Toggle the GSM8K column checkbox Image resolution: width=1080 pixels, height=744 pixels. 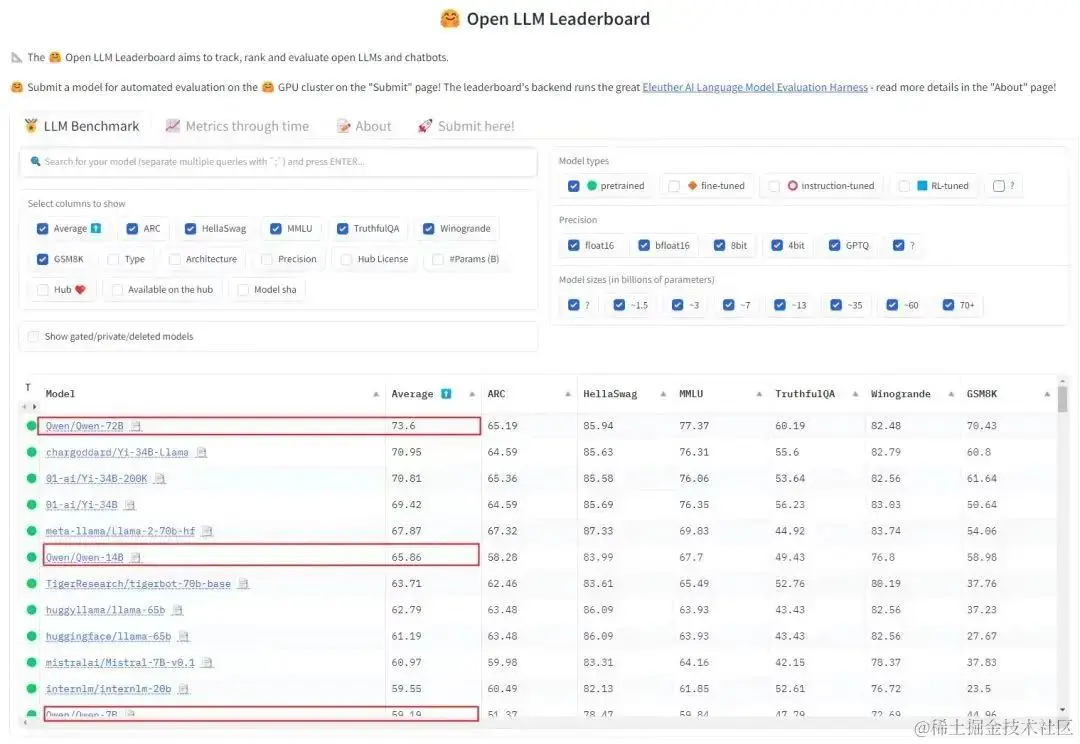tap(43, 259)
